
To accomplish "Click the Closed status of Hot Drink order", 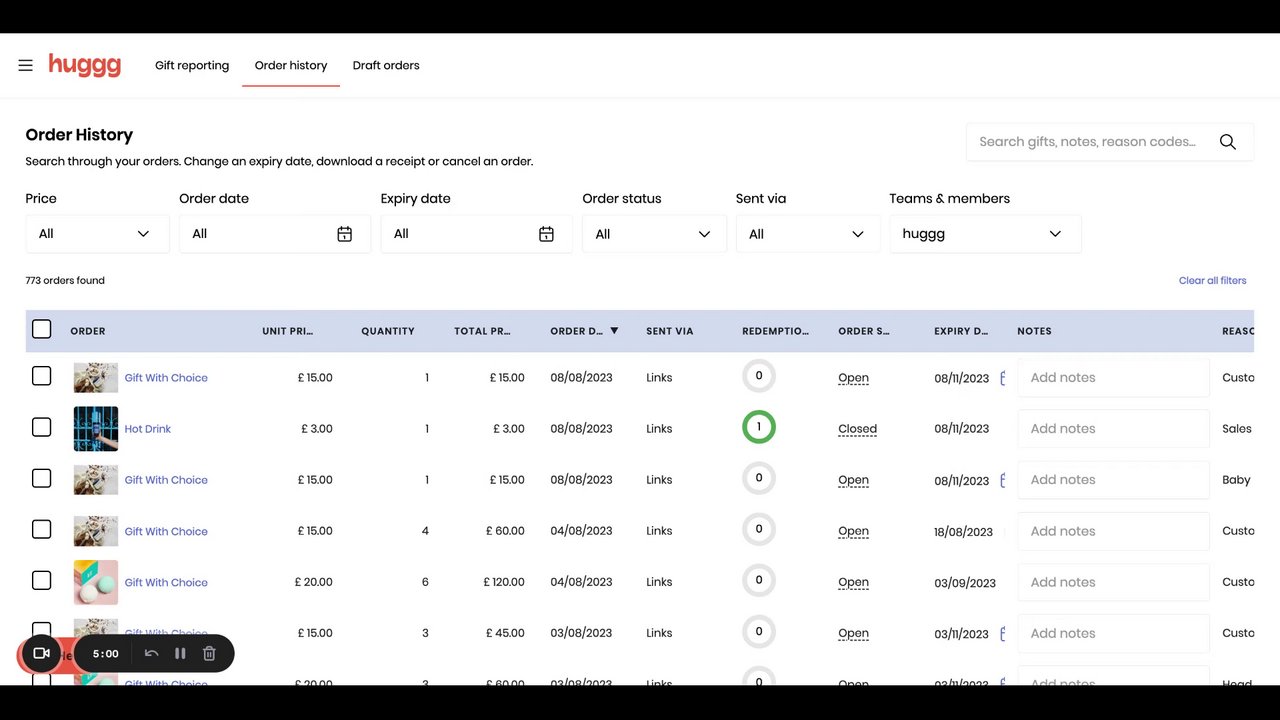I will tap(857, 429).
